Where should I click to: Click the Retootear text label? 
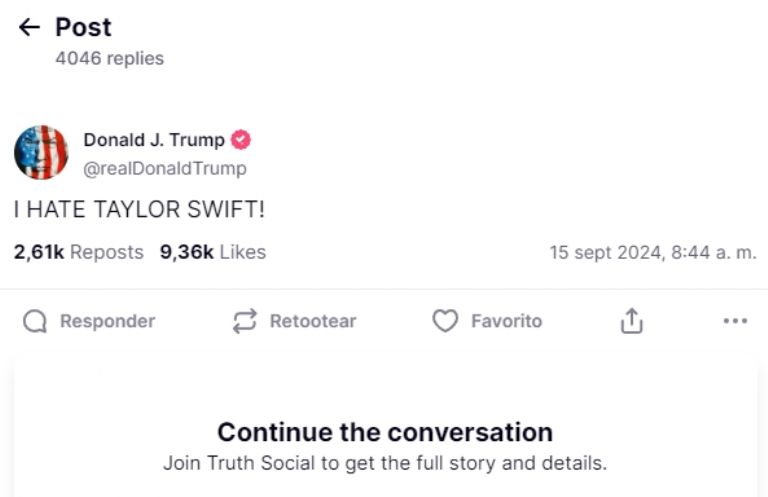pos(312,321)
